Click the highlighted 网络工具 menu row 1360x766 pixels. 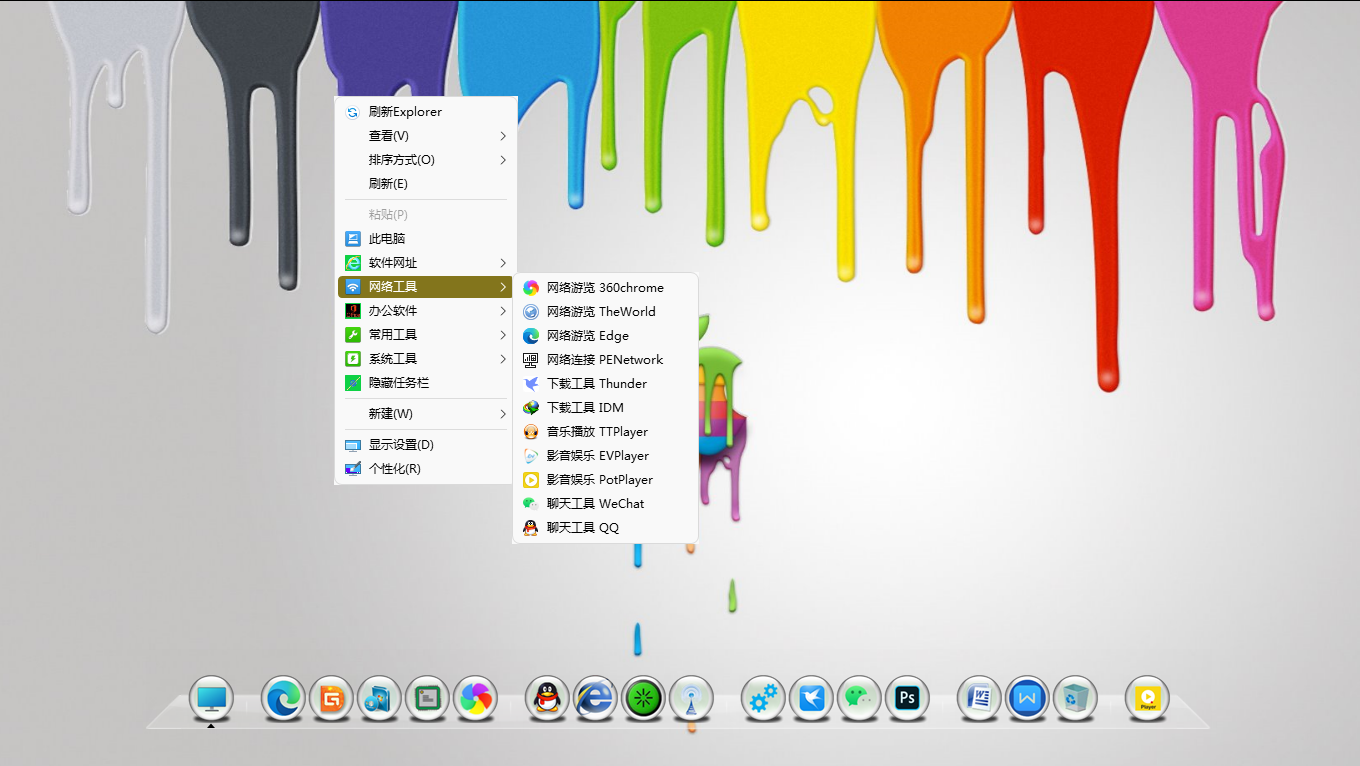(x=425, y=287)
